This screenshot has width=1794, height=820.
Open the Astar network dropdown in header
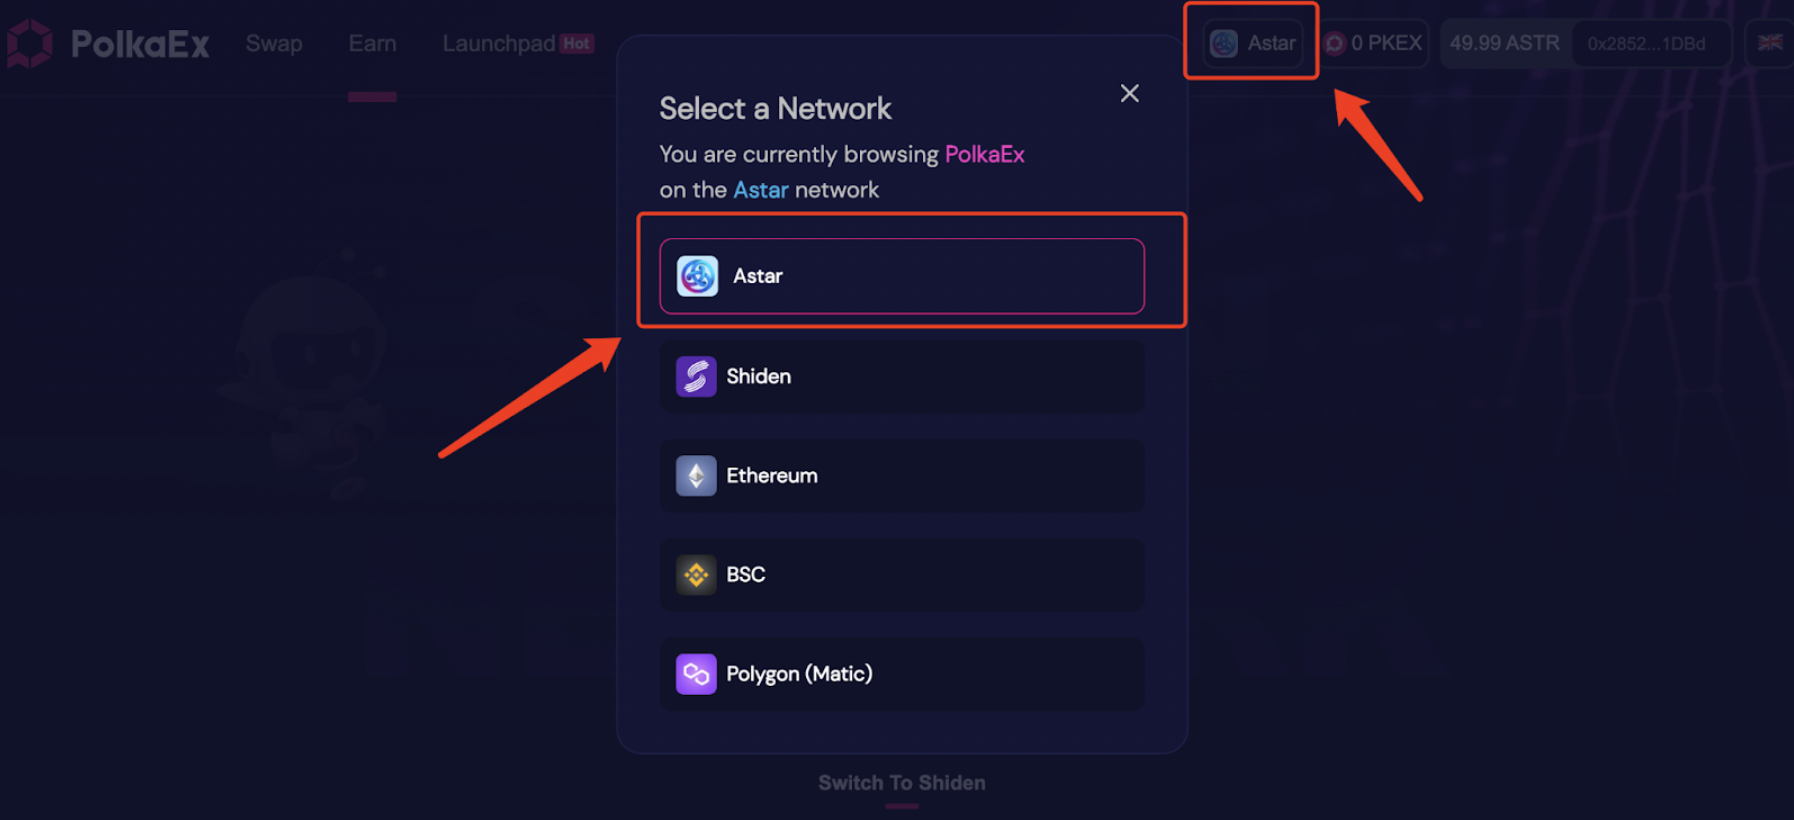[1253, 43]
